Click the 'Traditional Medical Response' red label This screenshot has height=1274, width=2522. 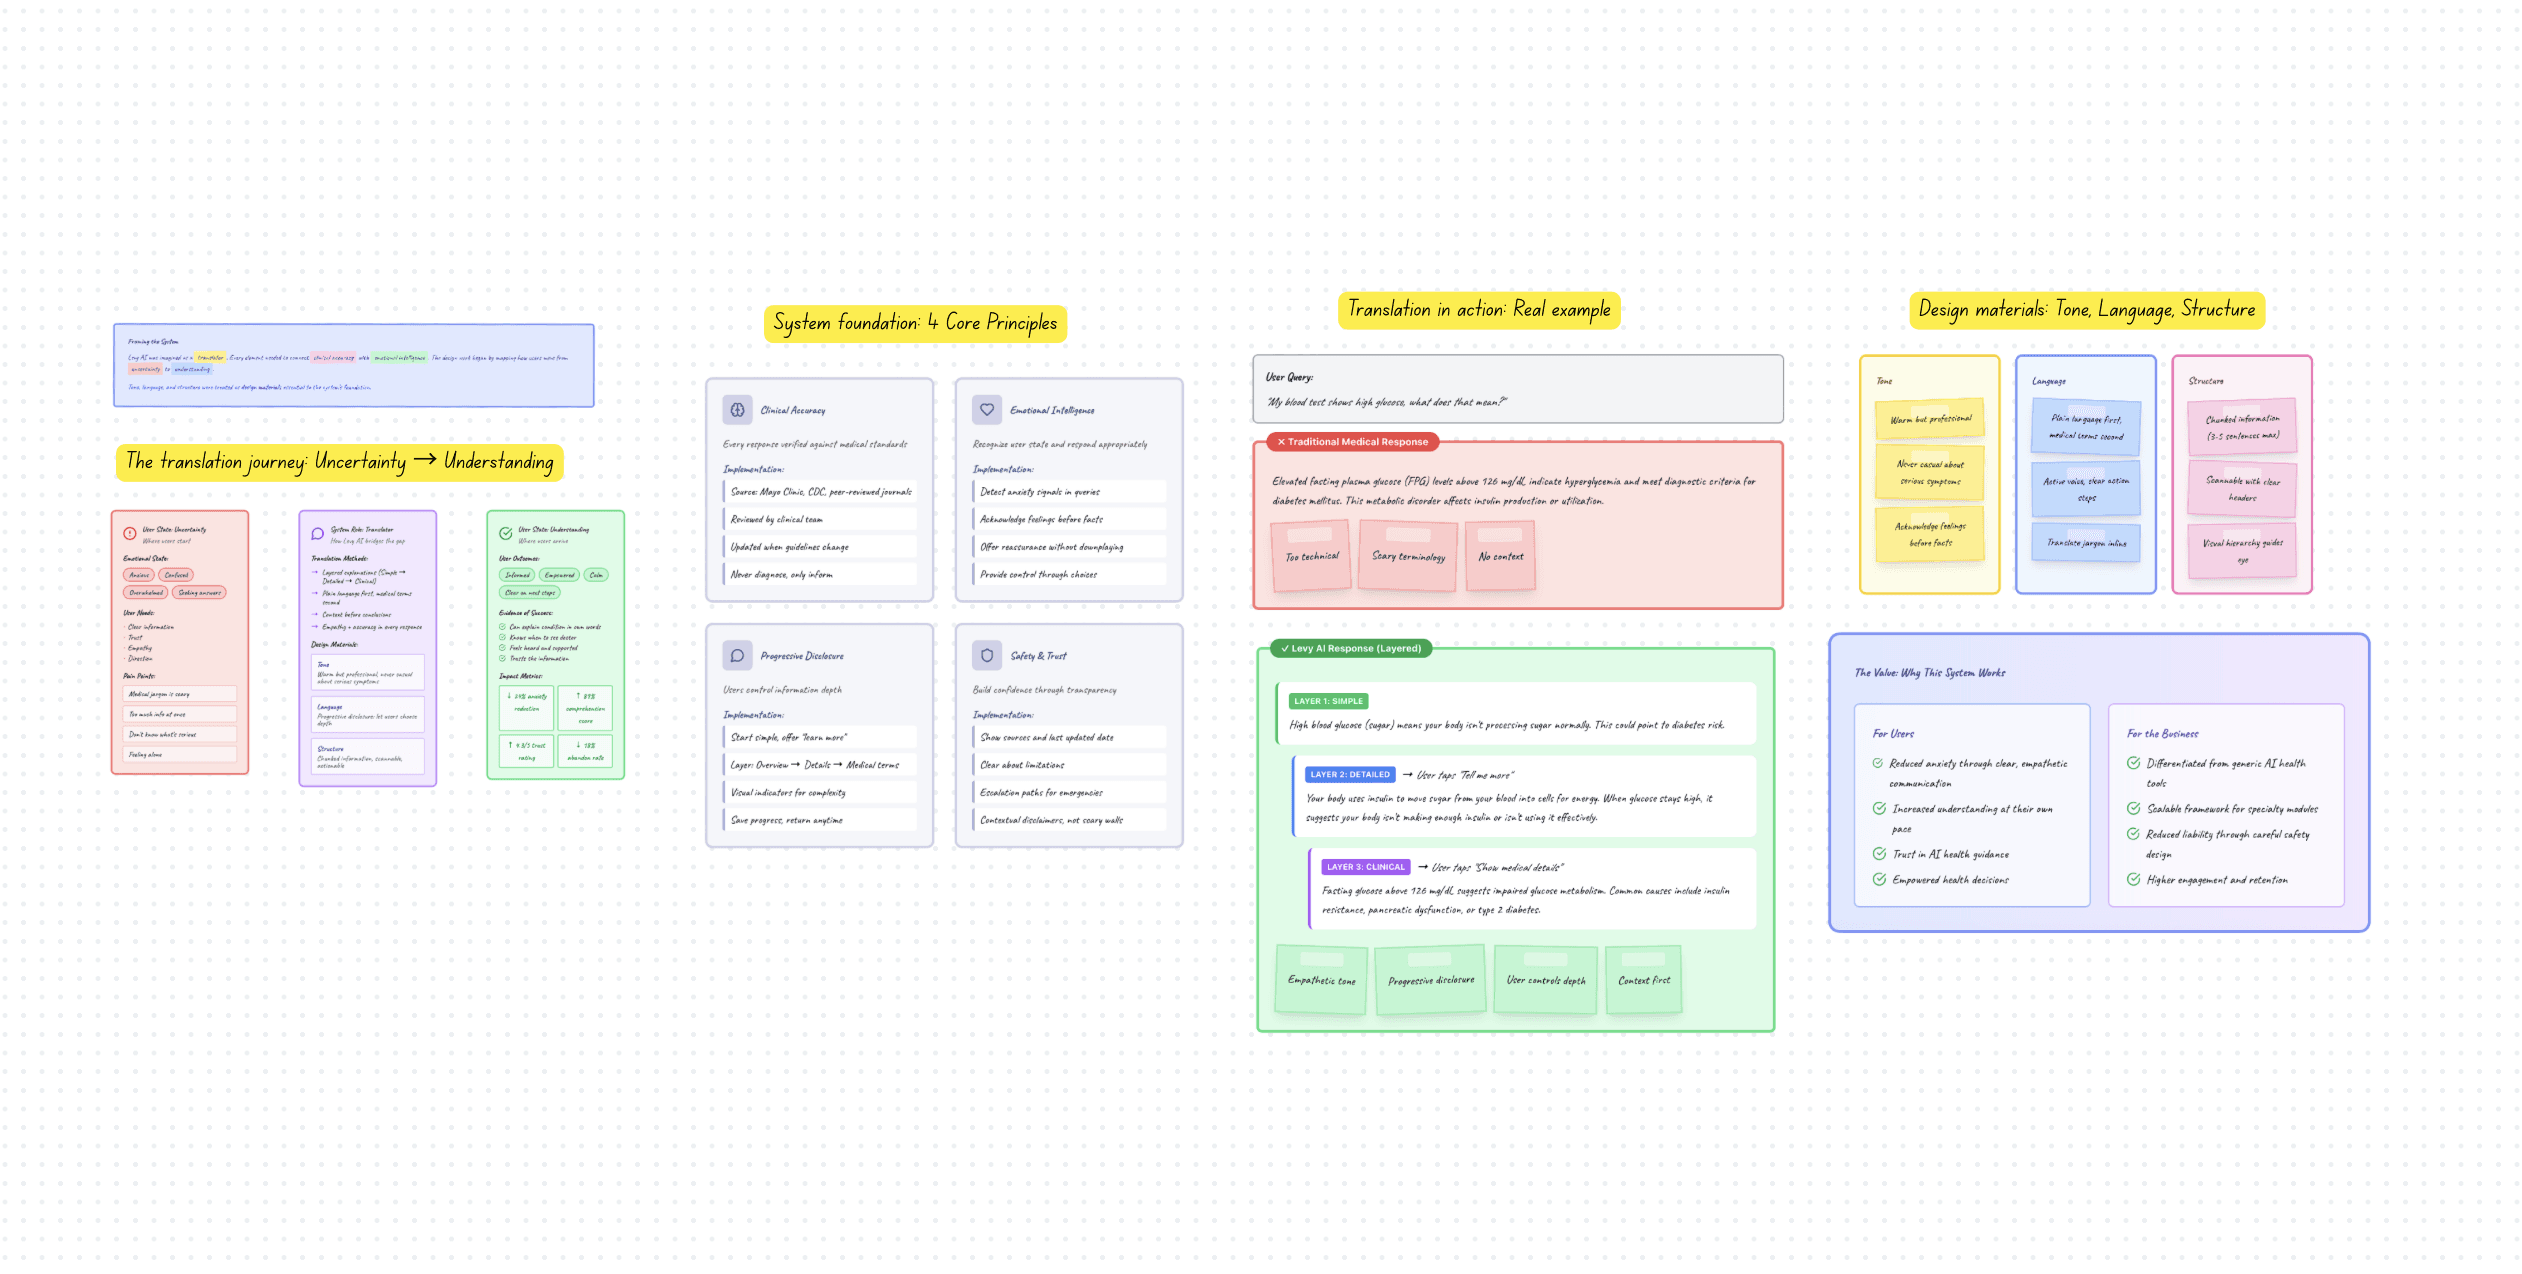1352,442
